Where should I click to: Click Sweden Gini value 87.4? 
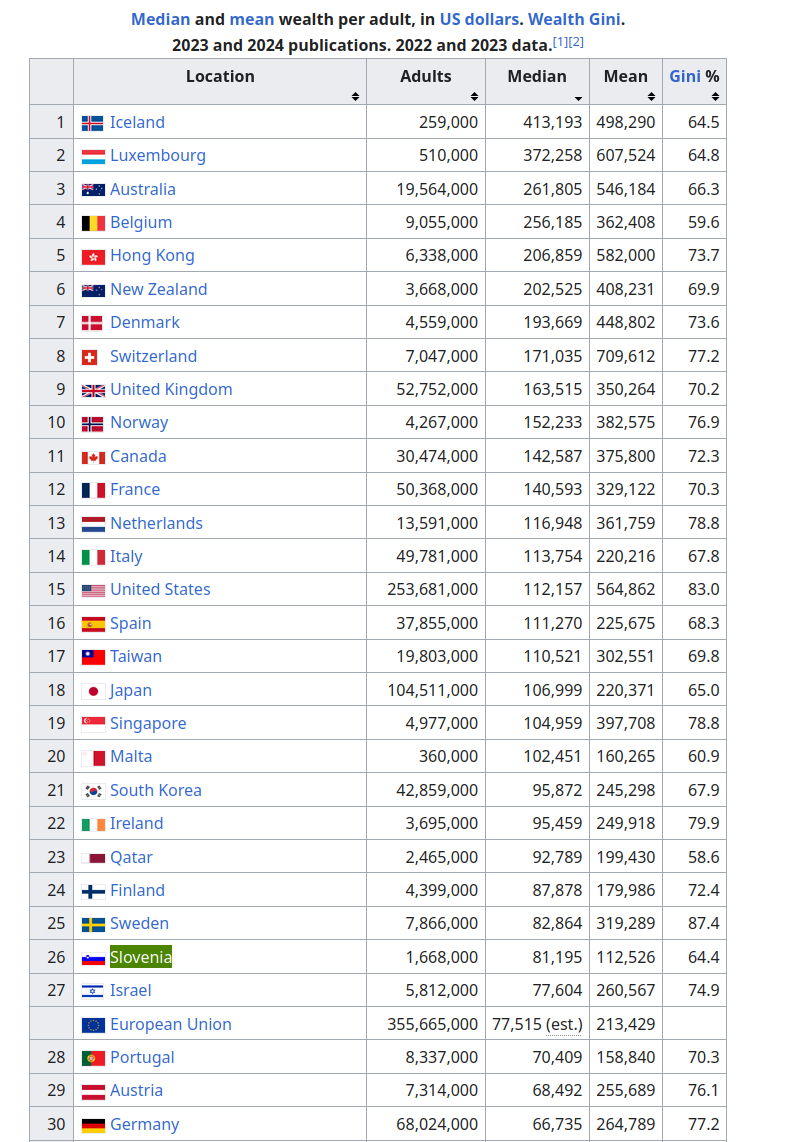[x=703, y=924]
